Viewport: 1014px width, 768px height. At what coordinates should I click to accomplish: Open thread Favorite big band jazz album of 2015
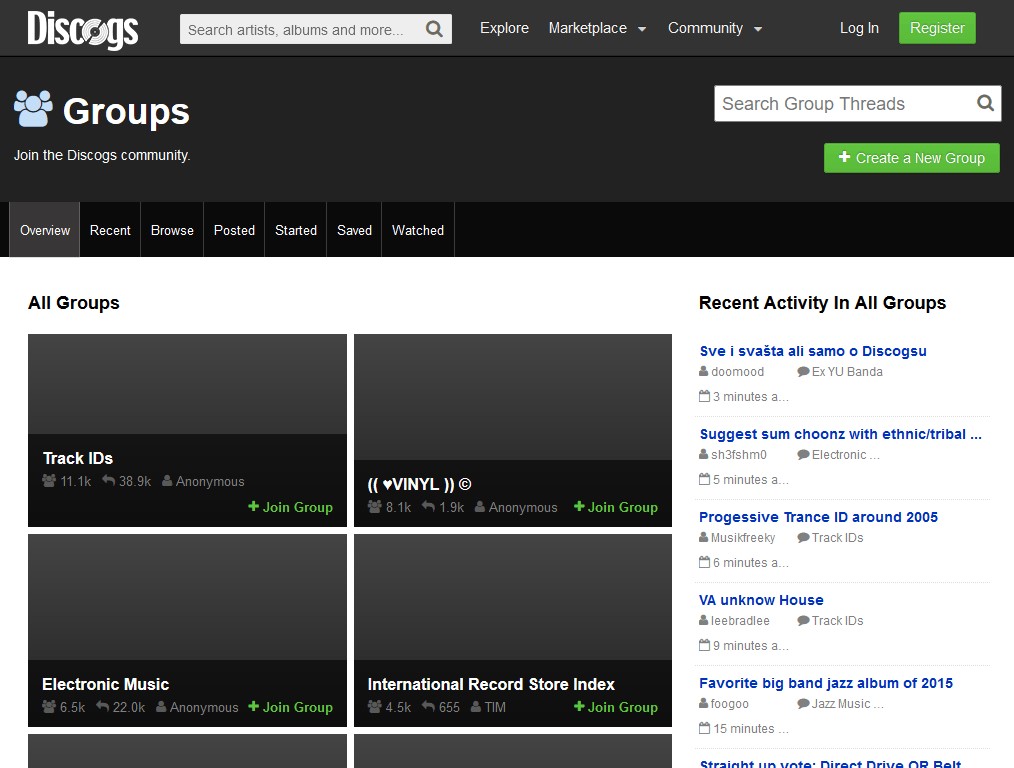[x=825, y=683]
